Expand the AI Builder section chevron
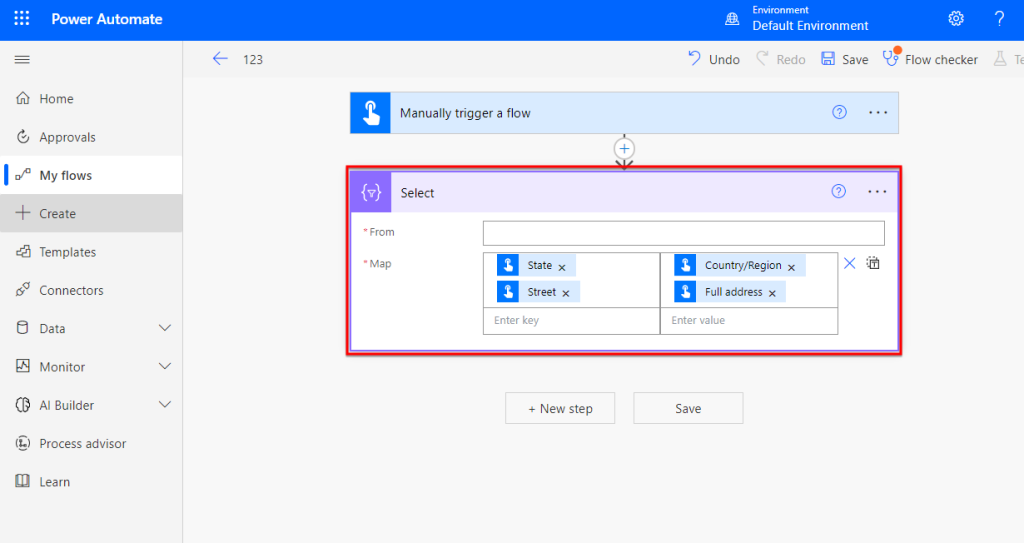 tap(165, 405)
